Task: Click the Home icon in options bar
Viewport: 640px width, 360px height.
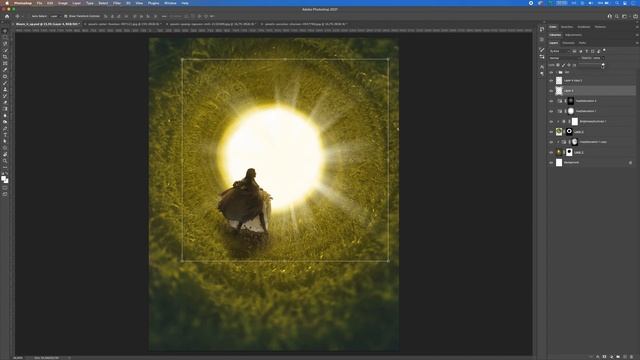Action: tap(7, 16)
